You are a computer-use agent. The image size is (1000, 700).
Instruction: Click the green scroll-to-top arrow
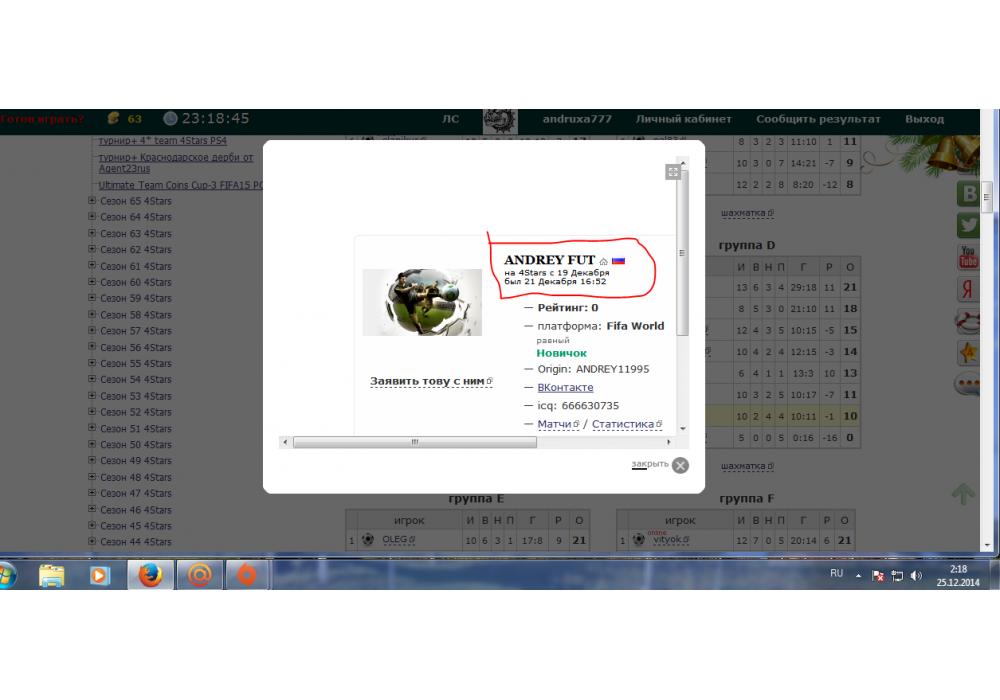(x=963, y=493)
